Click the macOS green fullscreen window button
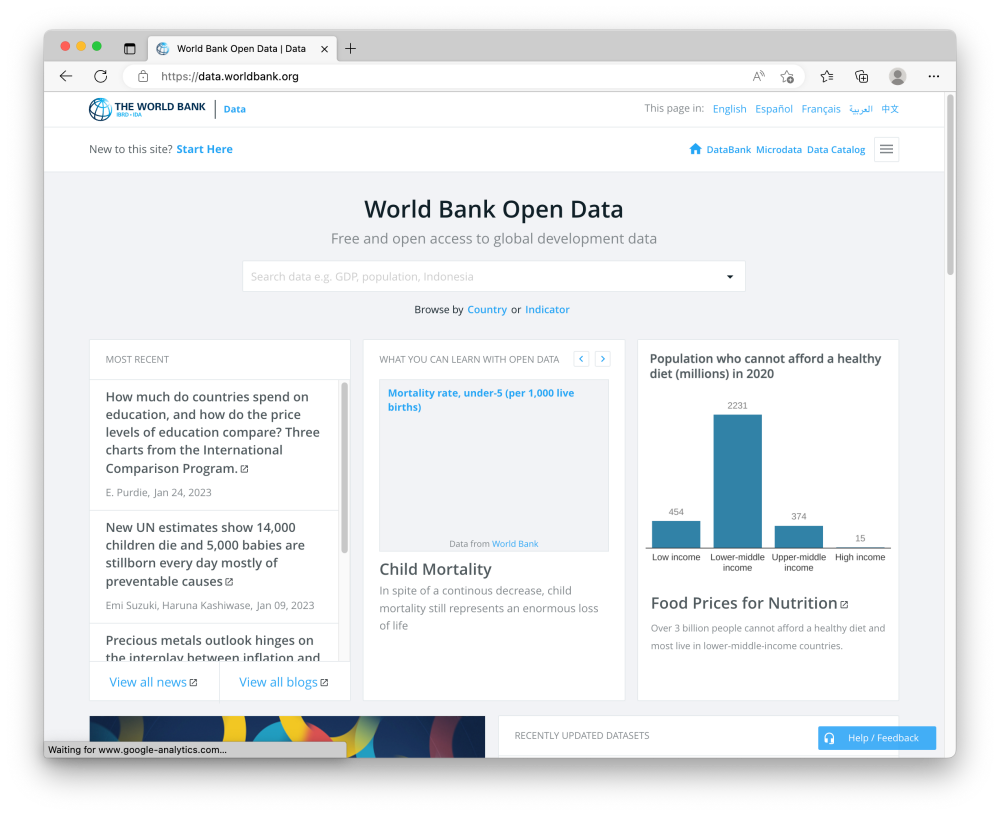The width and height of the screenshot is (1000, 816). (97, 46)
